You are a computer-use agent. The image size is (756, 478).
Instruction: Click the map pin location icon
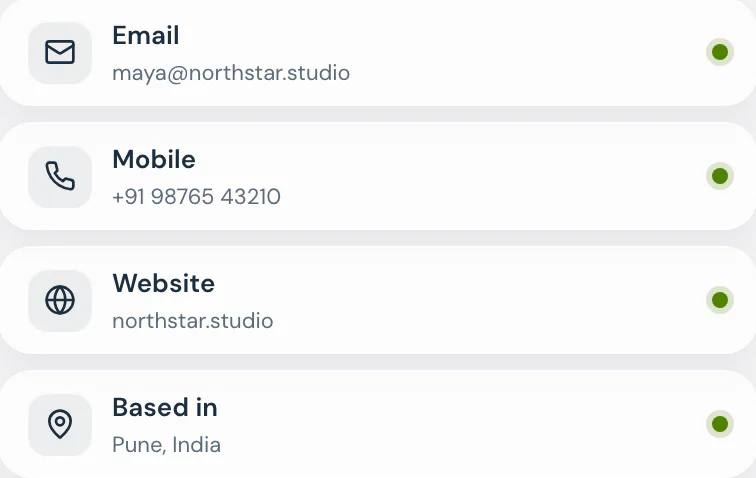60,424
